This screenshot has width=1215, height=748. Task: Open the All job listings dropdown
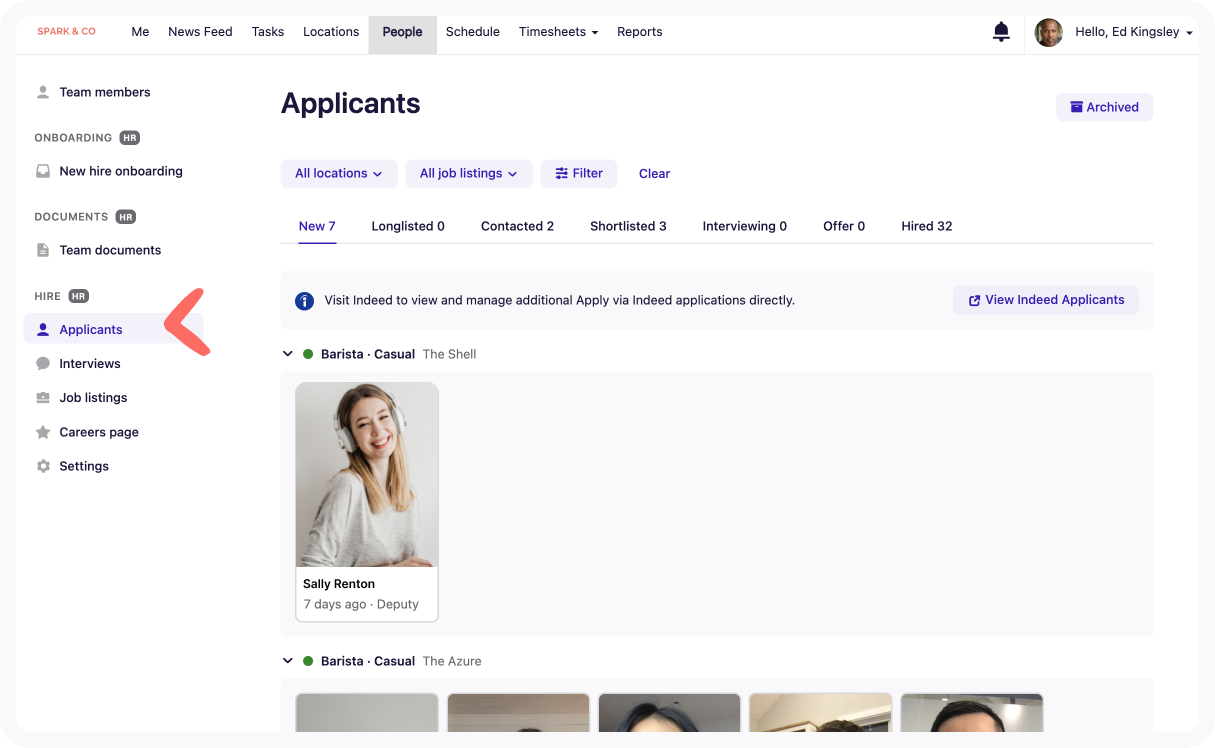(468, 174)
